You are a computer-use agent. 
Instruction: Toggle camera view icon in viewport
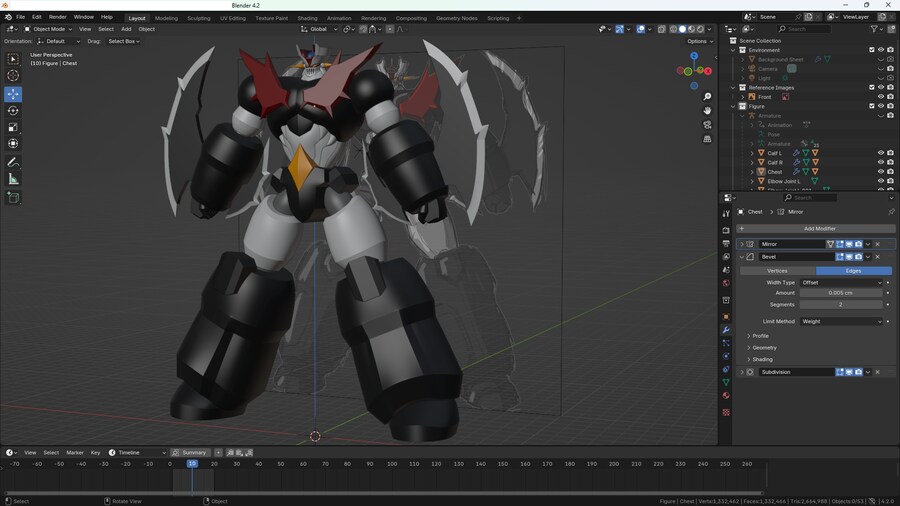pyautogui.click(x=707, y=125)
